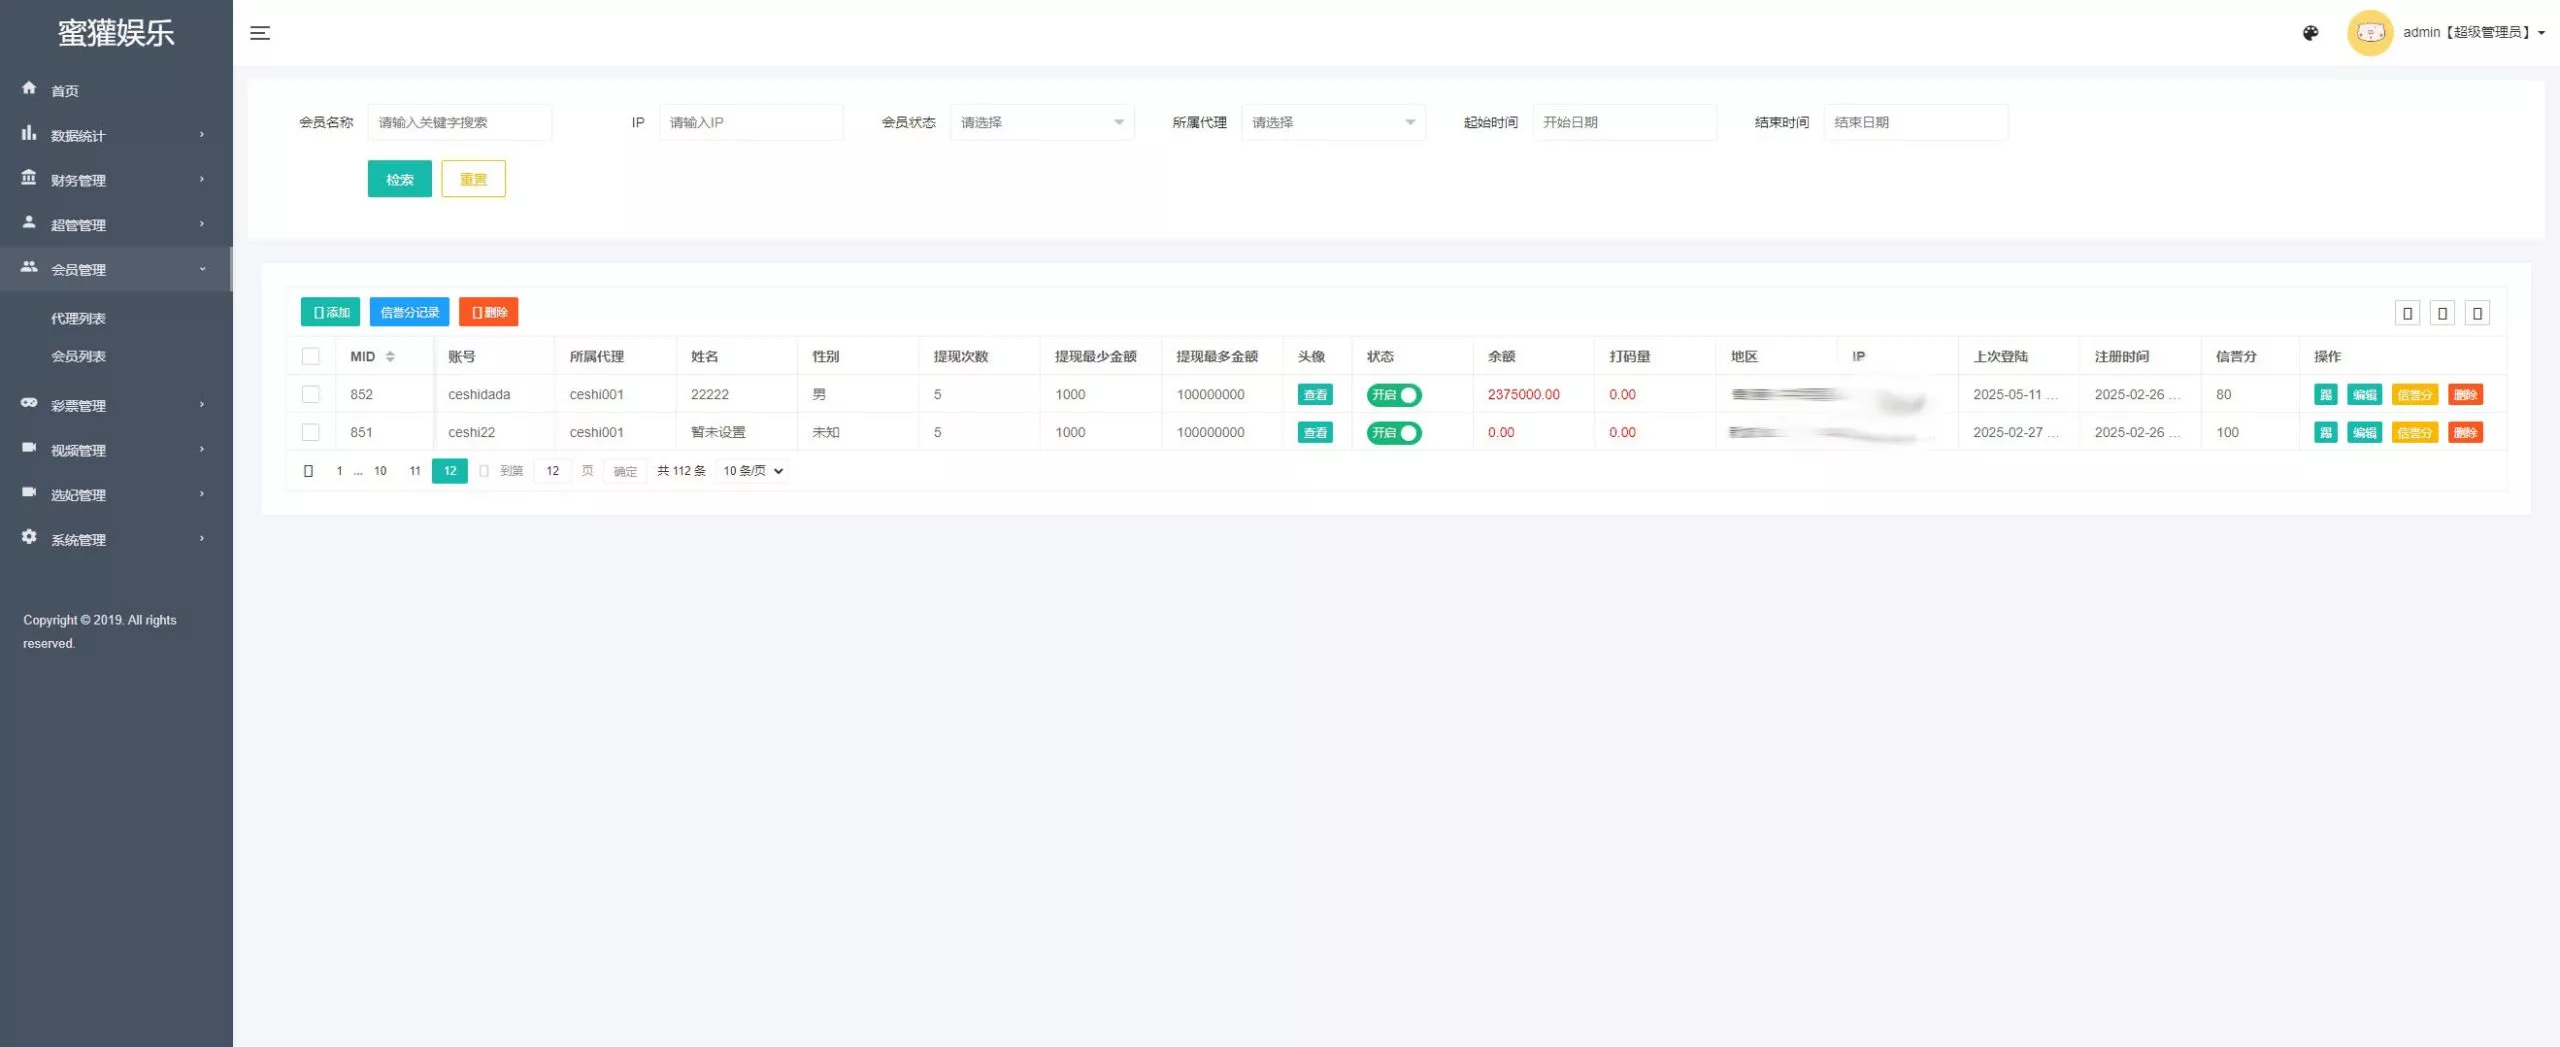Open the theme color palette icon

point(2310,33)
